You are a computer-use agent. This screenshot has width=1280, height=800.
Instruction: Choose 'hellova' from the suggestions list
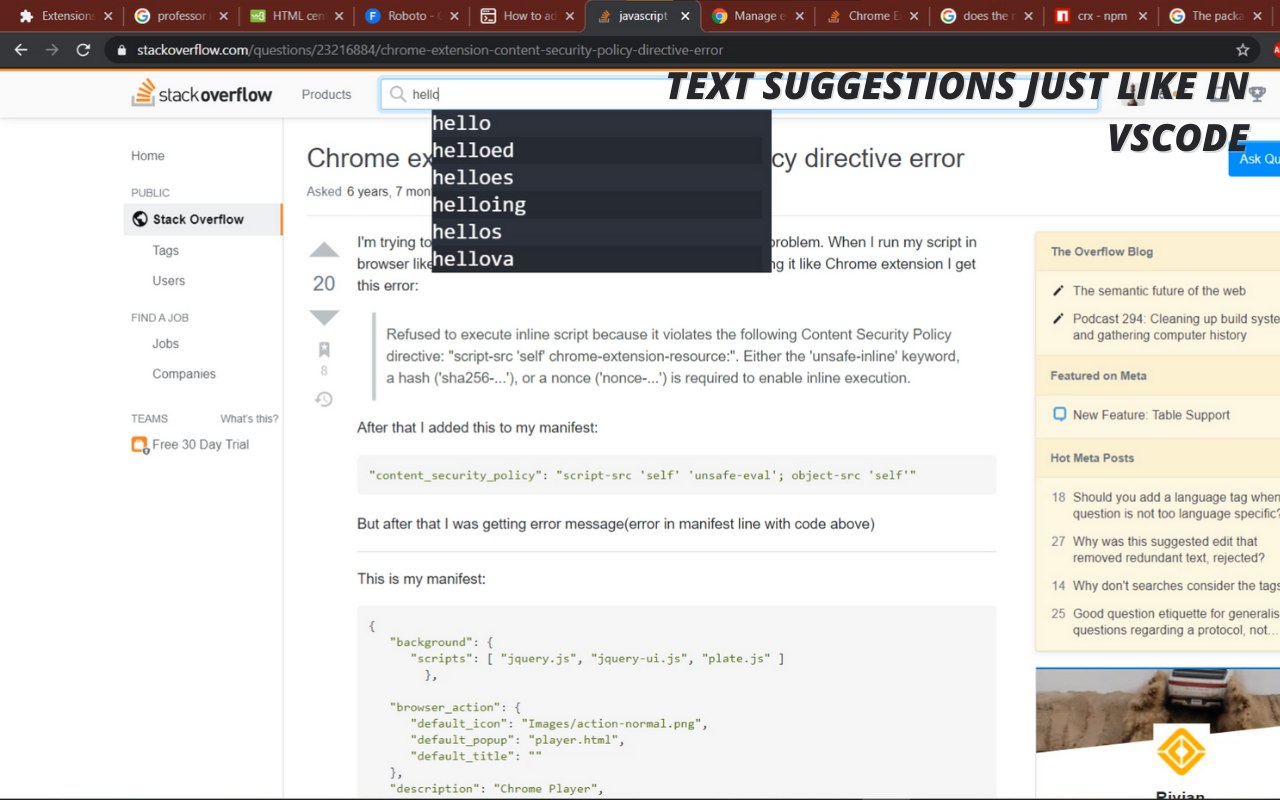pos(601,258)
